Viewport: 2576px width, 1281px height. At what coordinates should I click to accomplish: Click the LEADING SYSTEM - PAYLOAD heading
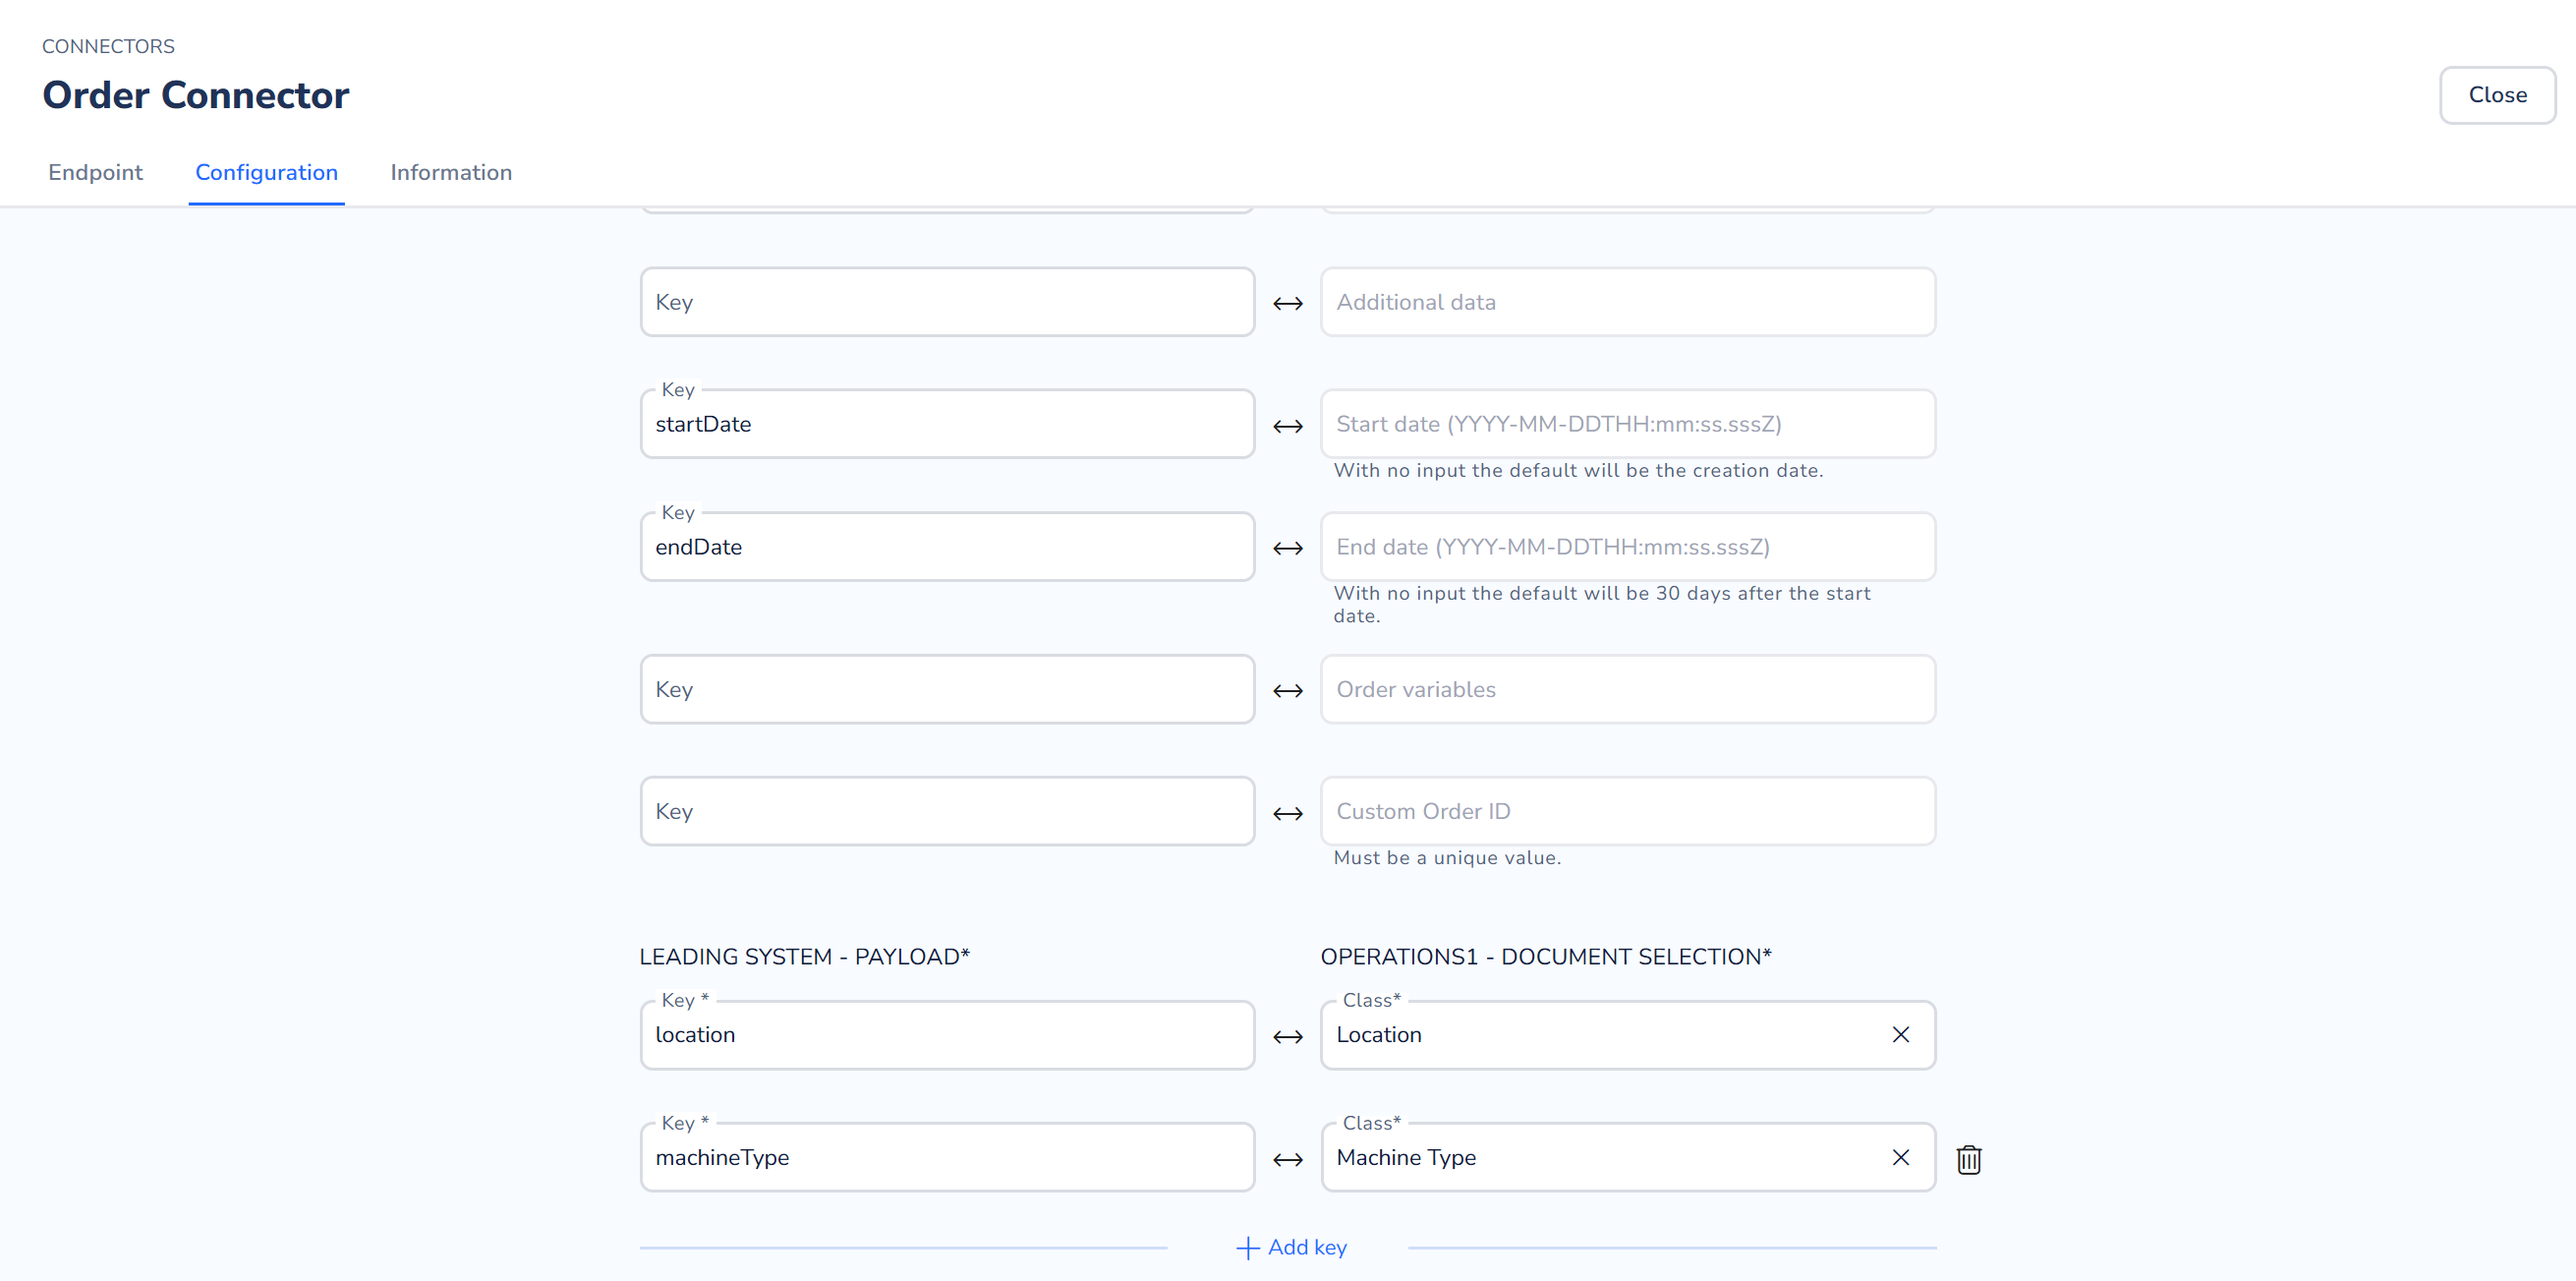coord(805,956)
